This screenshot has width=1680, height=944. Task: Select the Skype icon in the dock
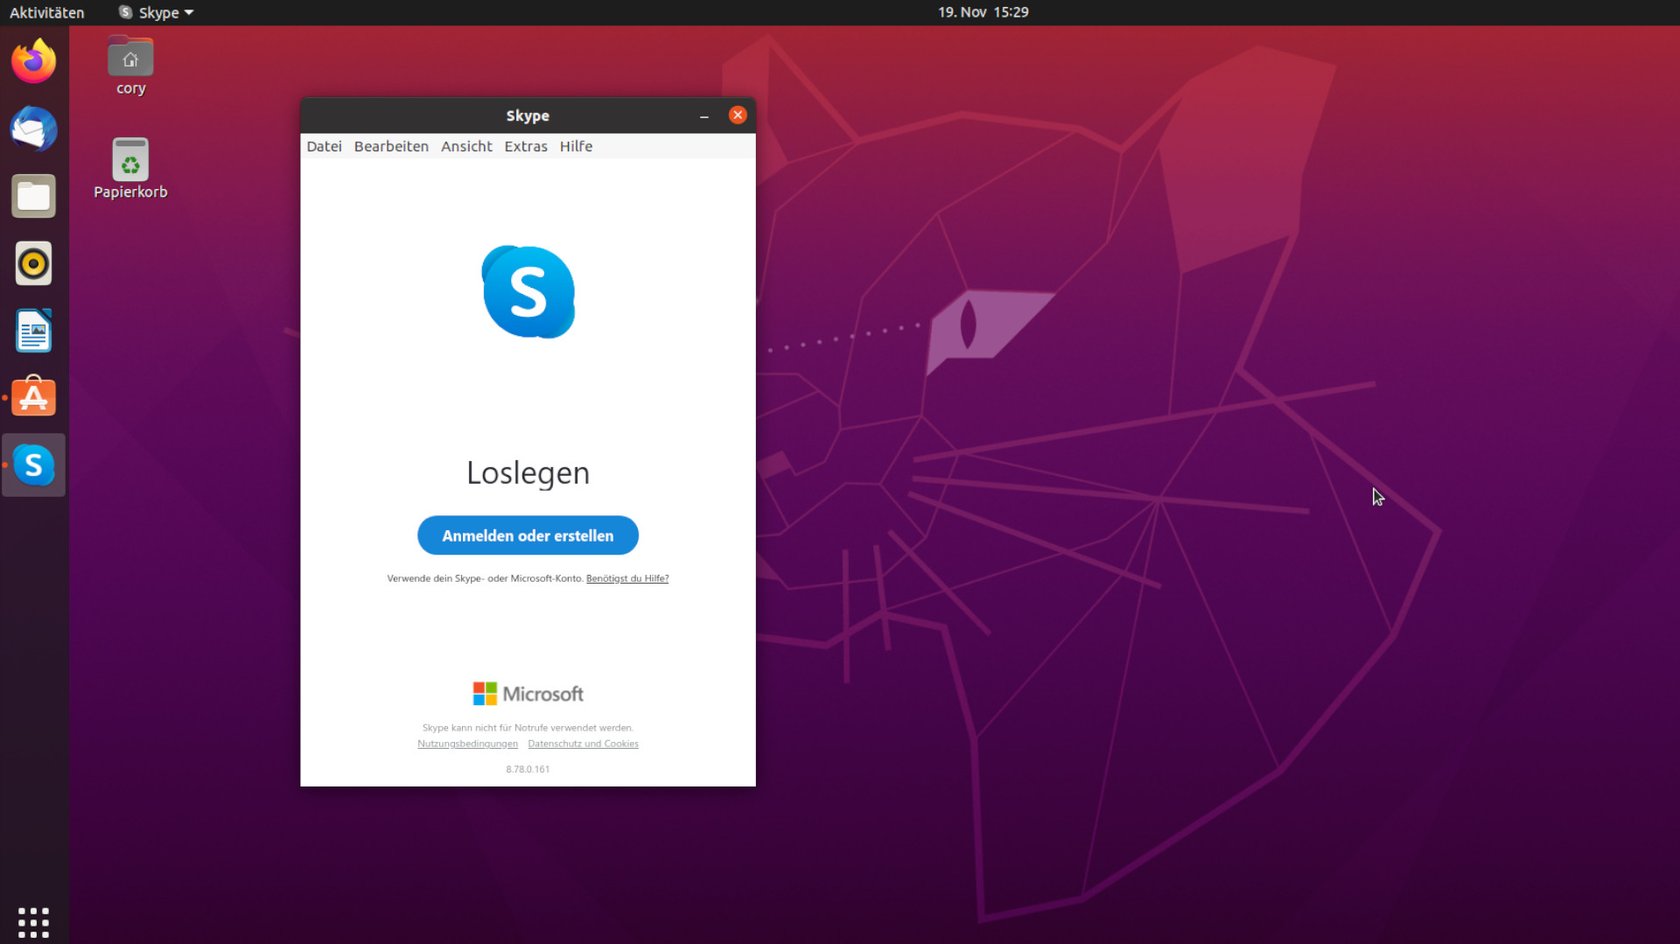34,465
